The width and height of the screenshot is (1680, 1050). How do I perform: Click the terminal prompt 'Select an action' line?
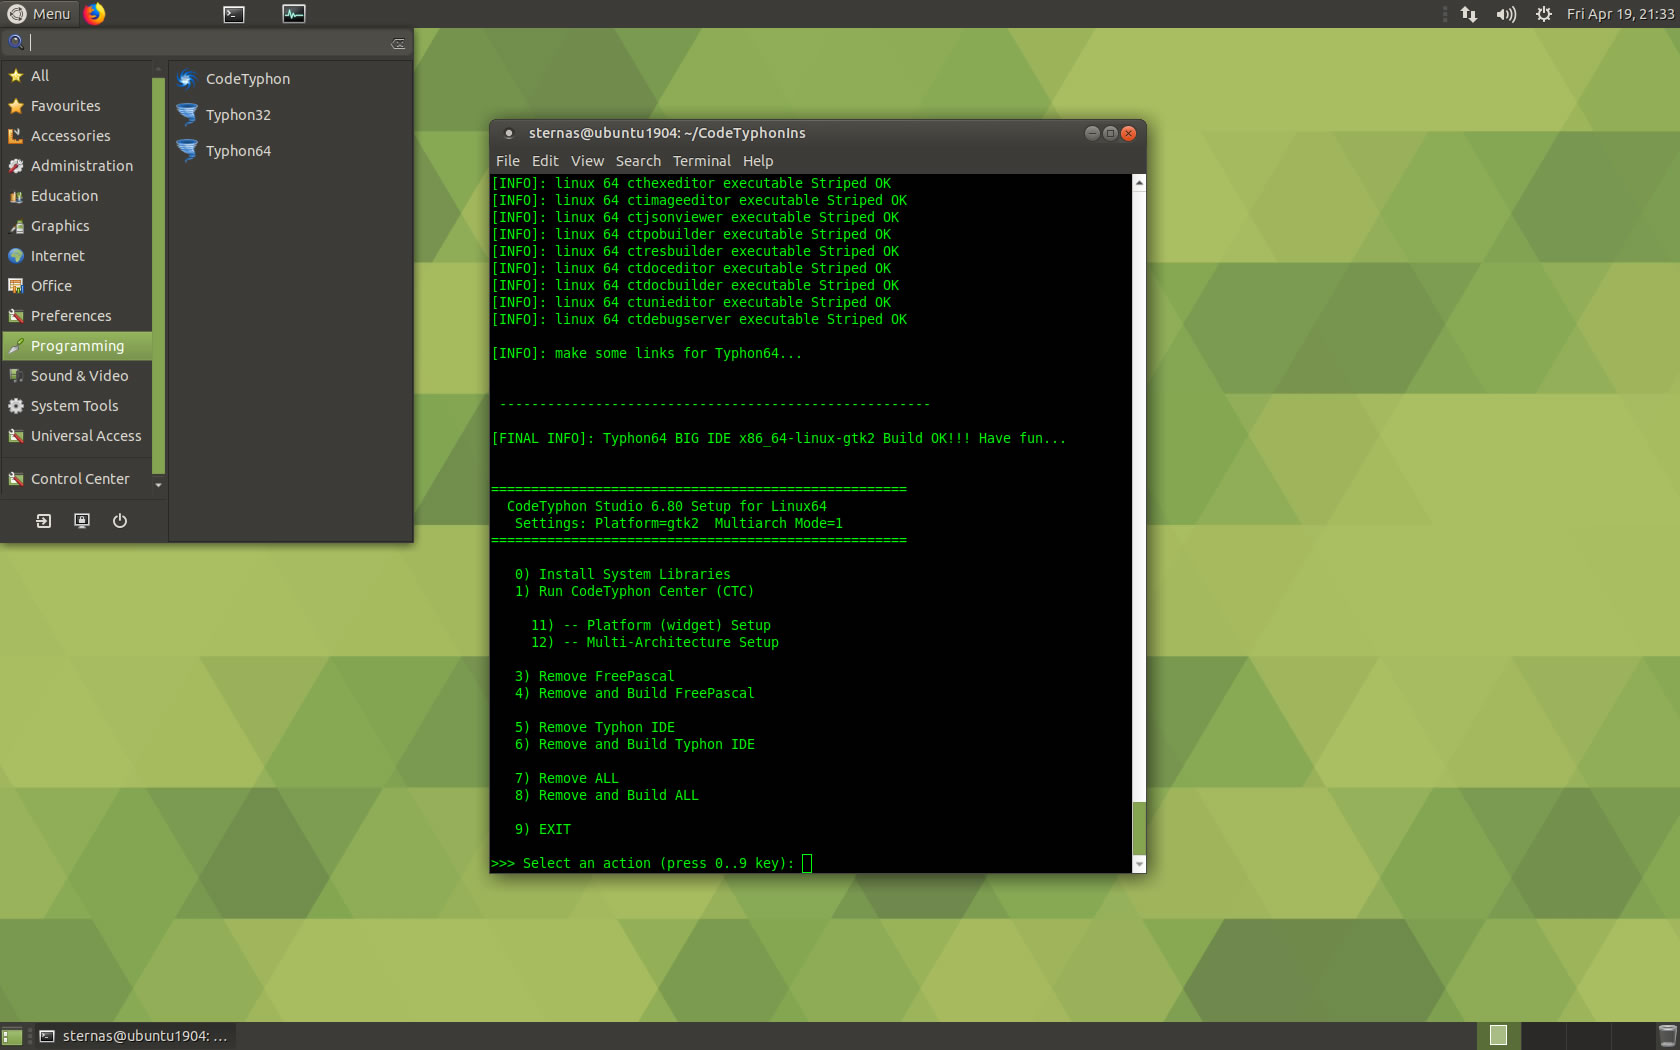pos(642,864)
